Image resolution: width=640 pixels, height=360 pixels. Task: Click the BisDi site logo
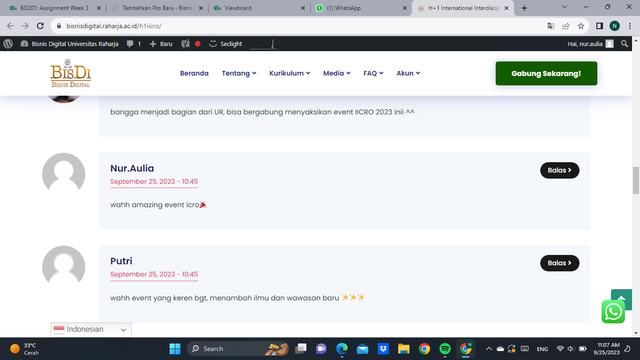click(x=71, y=73)
